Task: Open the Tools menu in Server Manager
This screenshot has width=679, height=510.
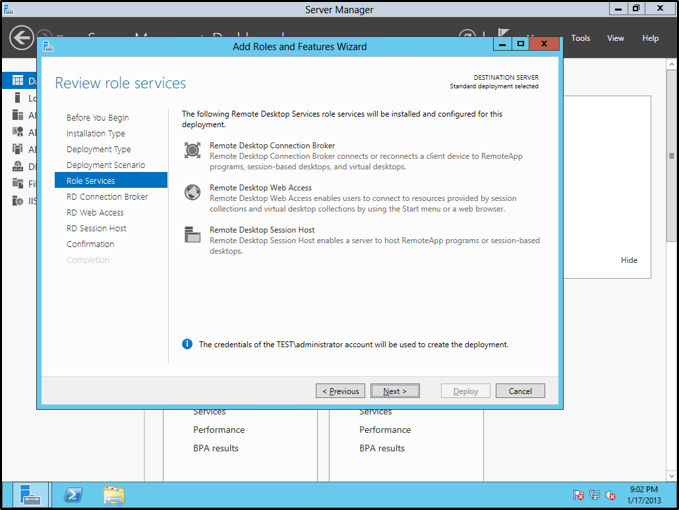Action: click(581, 38)
